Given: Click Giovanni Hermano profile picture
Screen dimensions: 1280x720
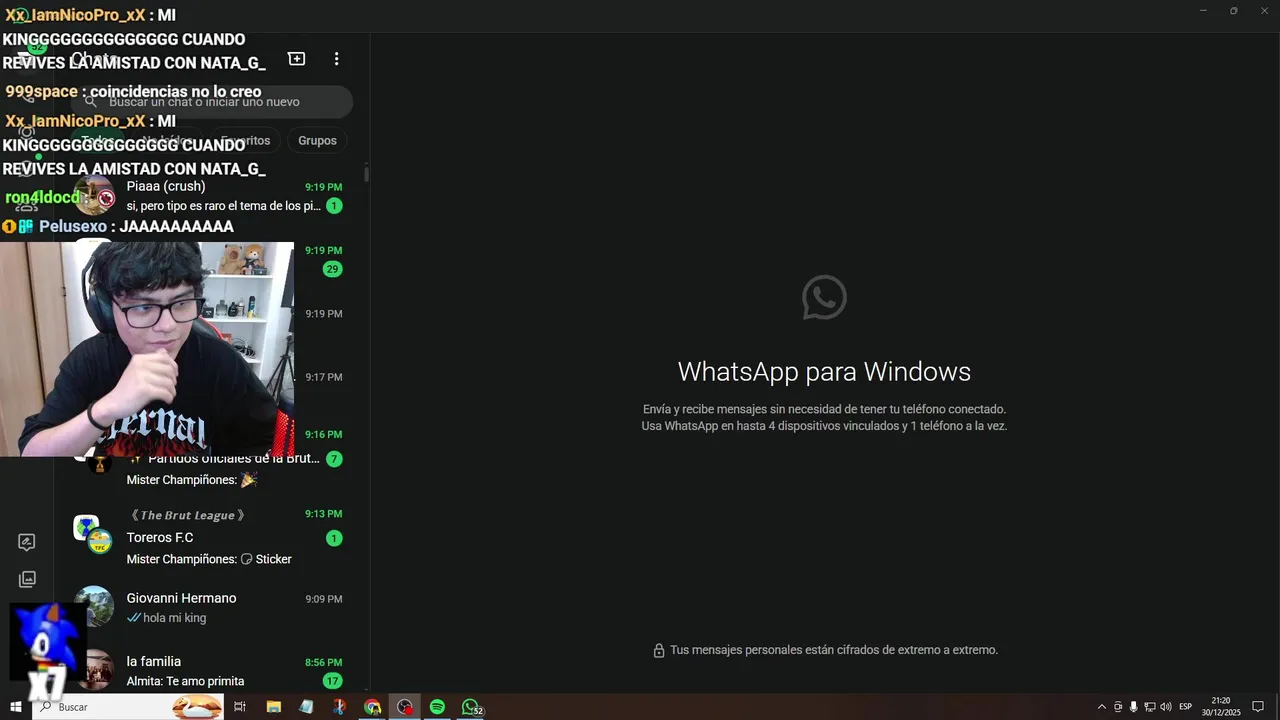Looking at the screenshot, I should [x=95, y=606].
